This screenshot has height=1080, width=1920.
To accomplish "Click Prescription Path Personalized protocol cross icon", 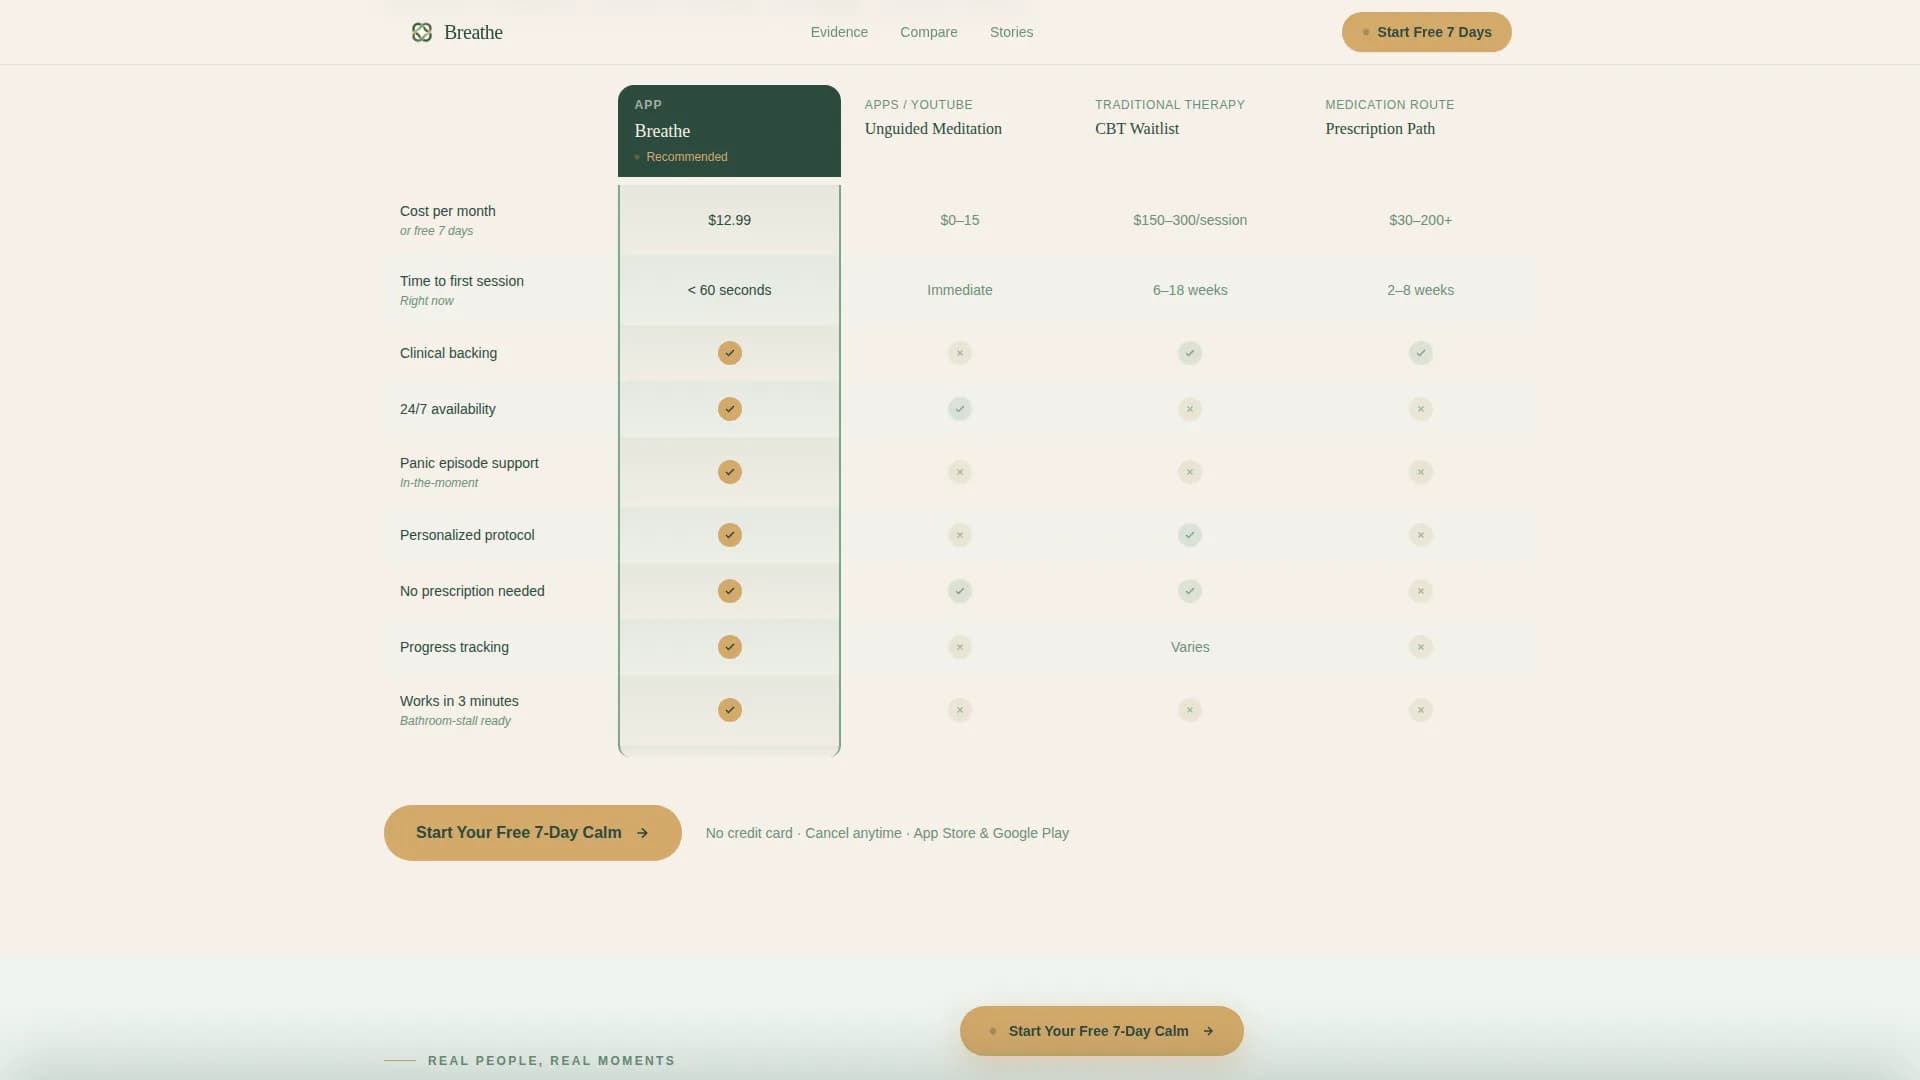I will click(1420, 535).
